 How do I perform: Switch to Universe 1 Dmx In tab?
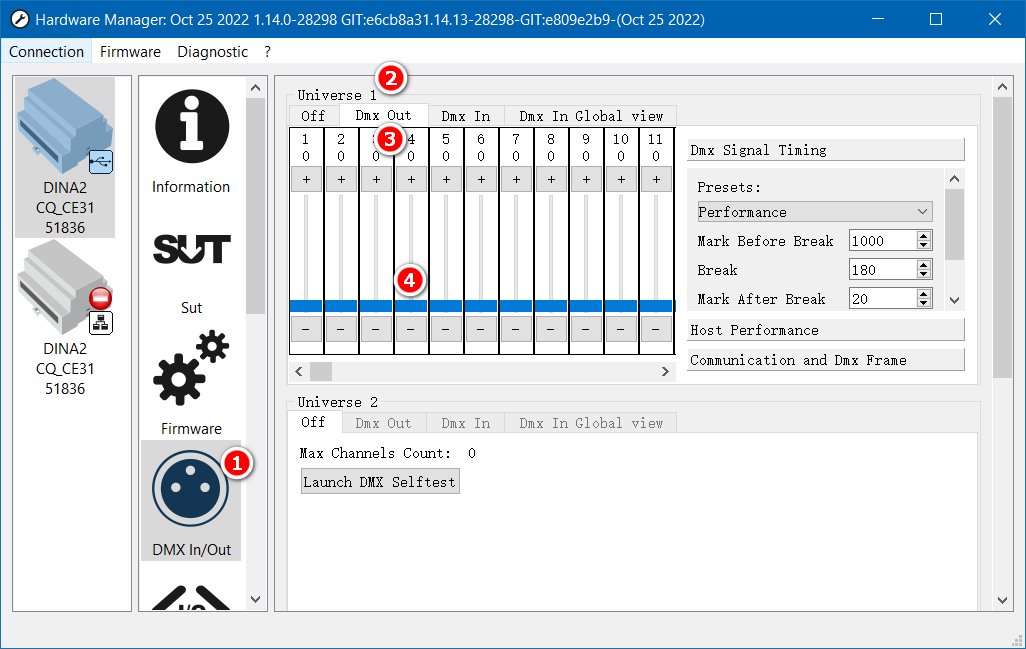(x=465, y=116)
